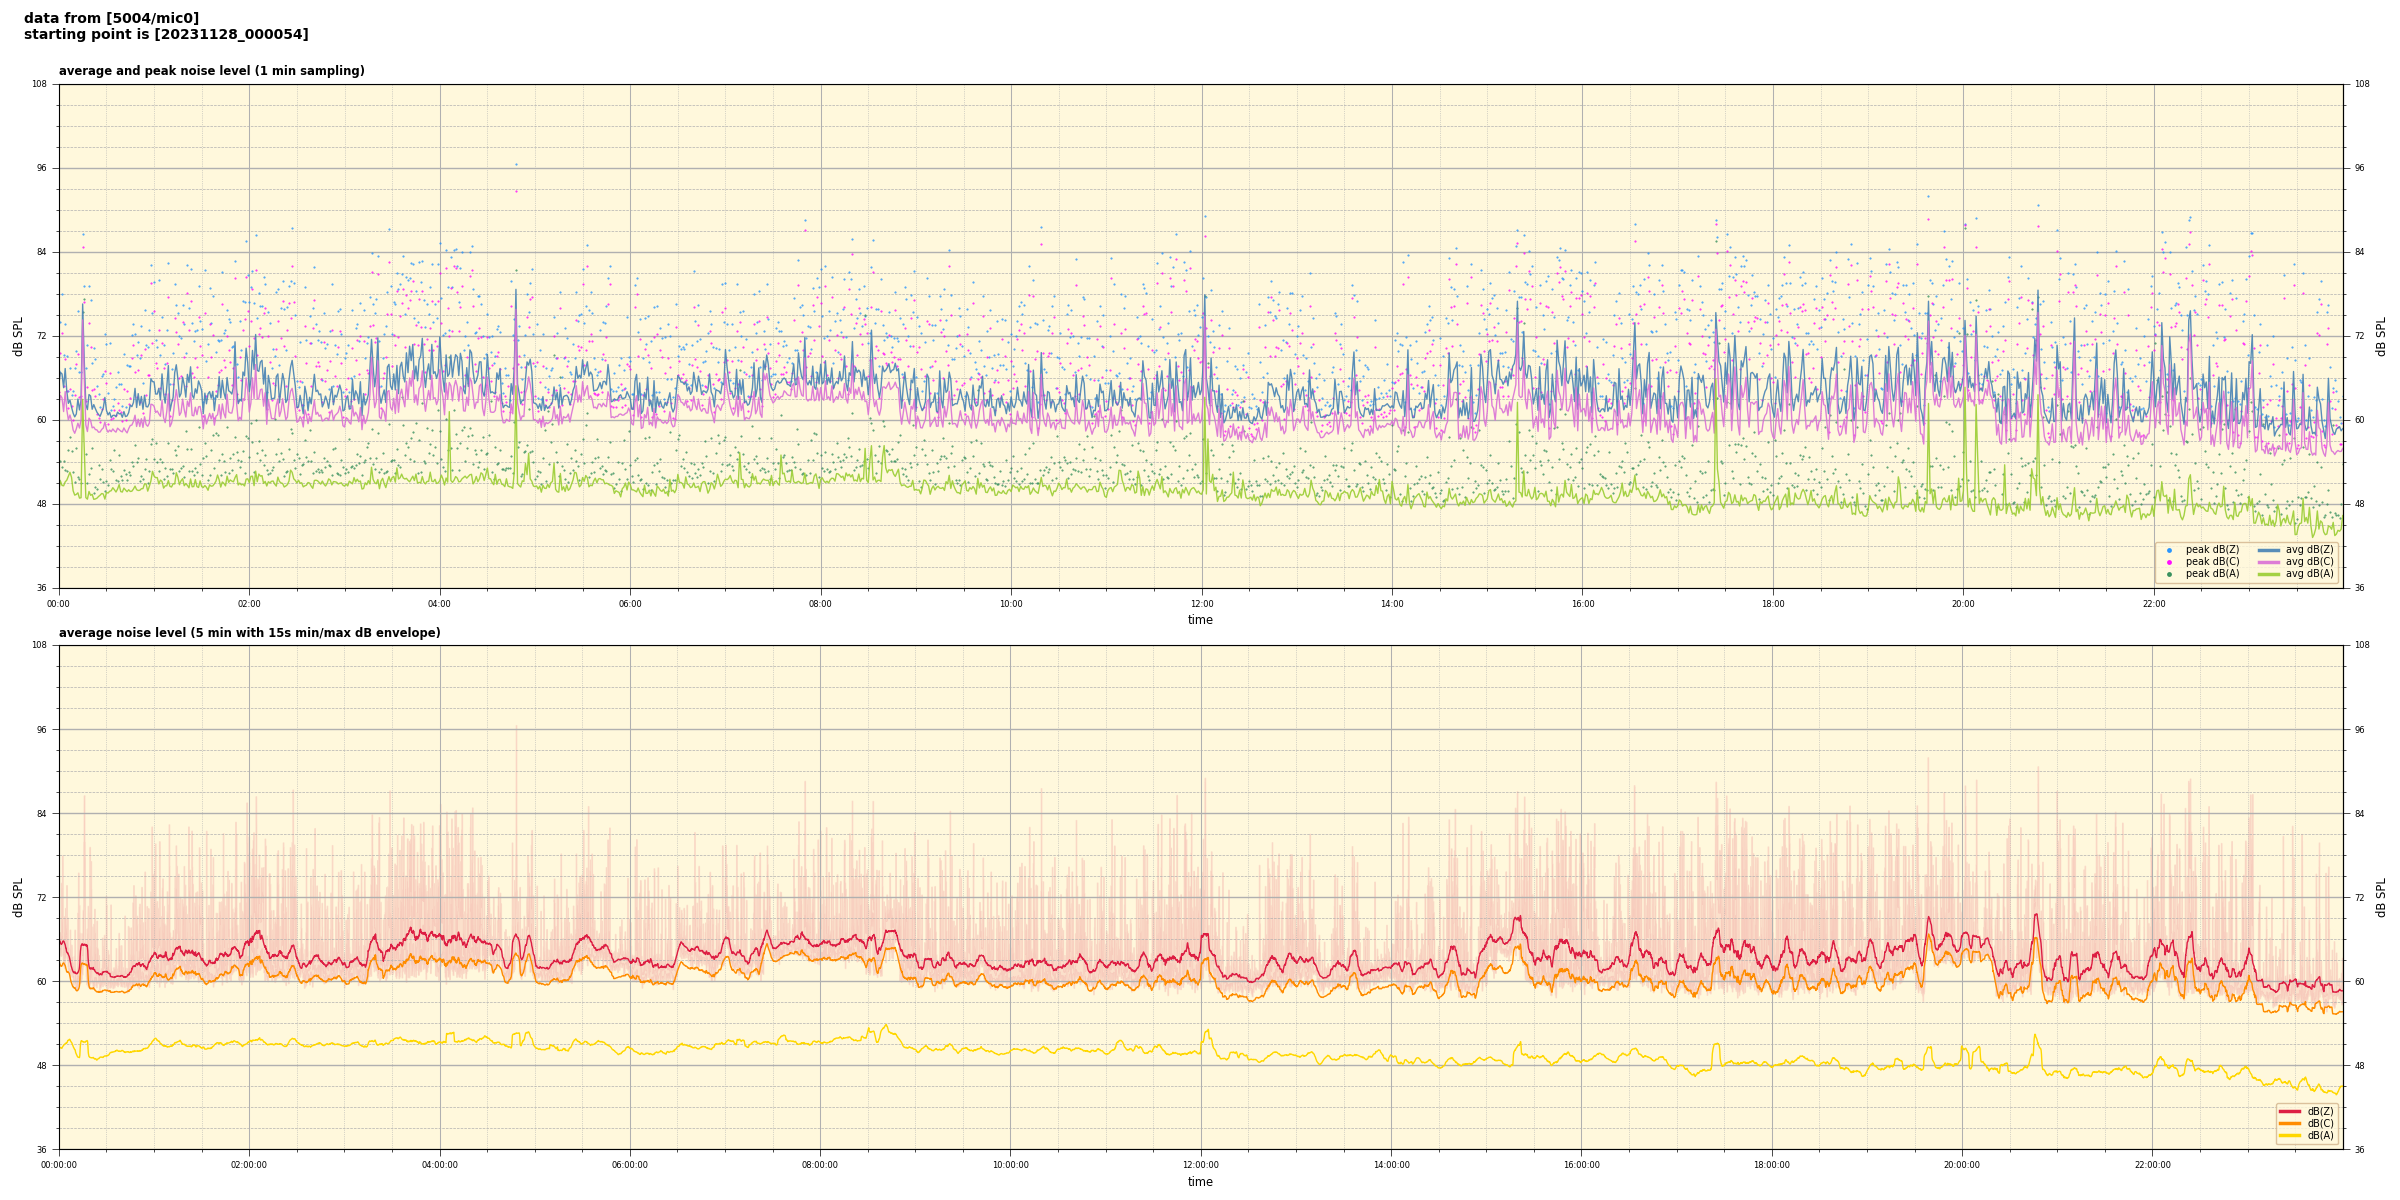Click the bottom chart title about 15s envelope
Image resolution: width=2400 pixels, height=1200 pixels.
point(249,633)
